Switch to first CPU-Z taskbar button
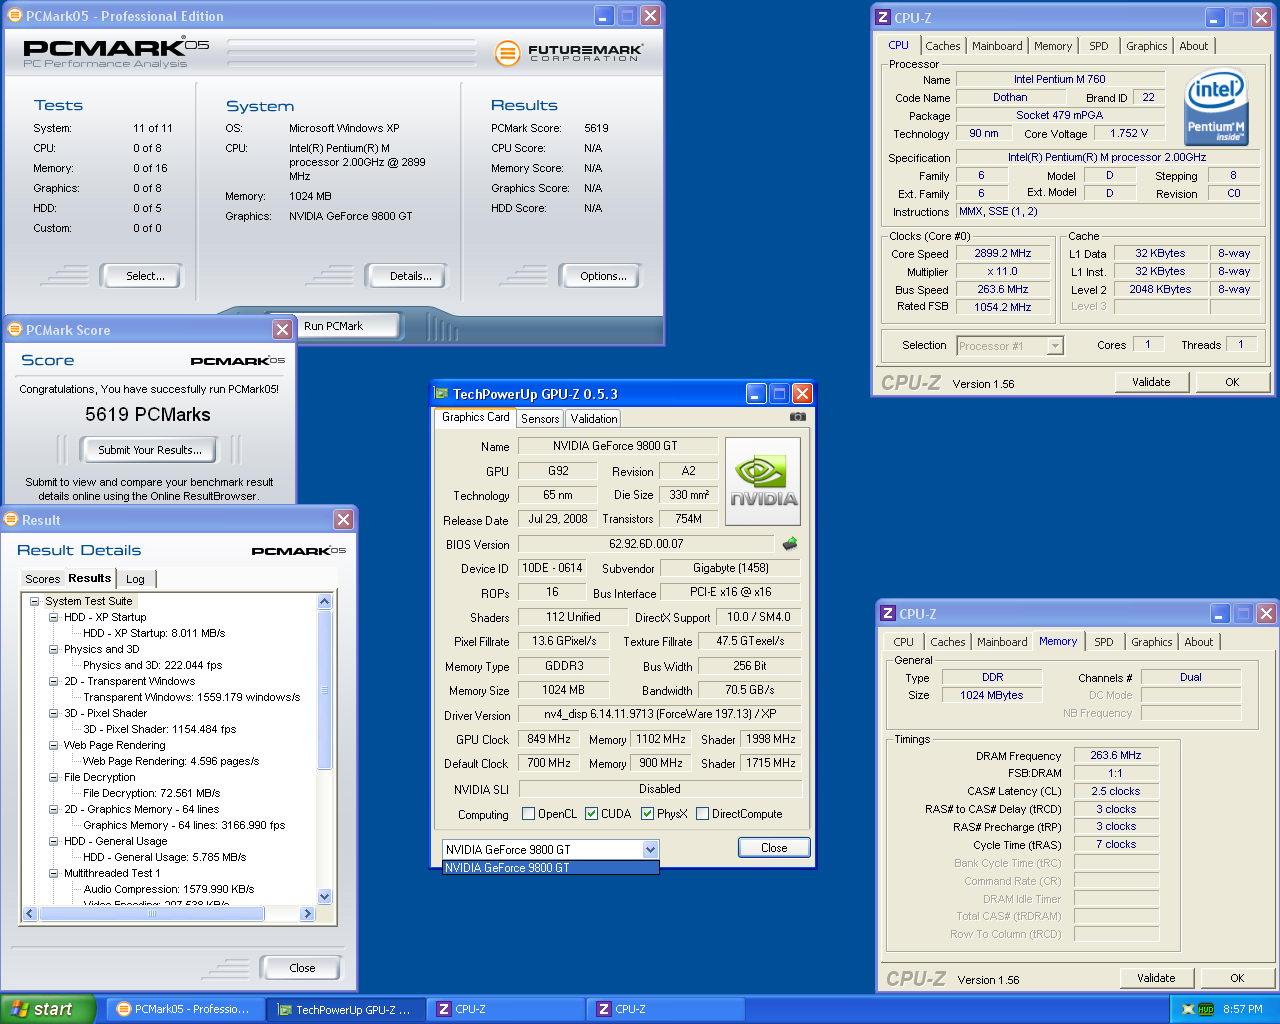Screen dimensions: 1280x1024 [506, 1009]
